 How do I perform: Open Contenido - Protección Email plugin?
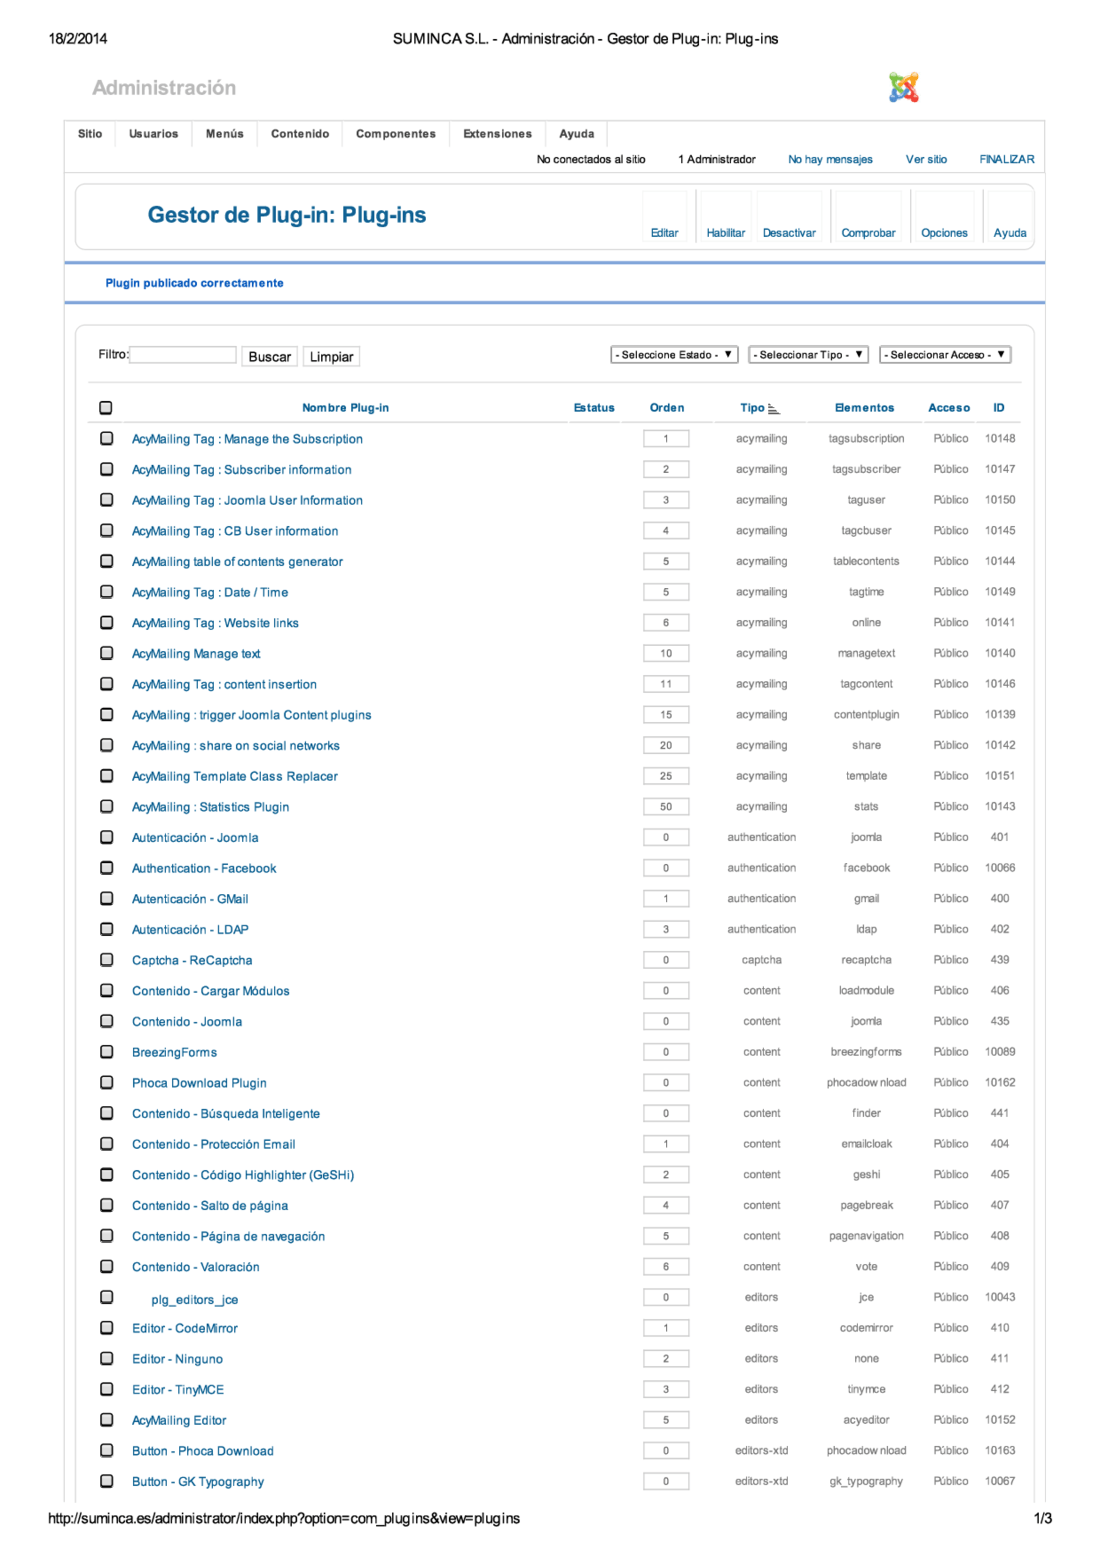[x=214, y=1144]
